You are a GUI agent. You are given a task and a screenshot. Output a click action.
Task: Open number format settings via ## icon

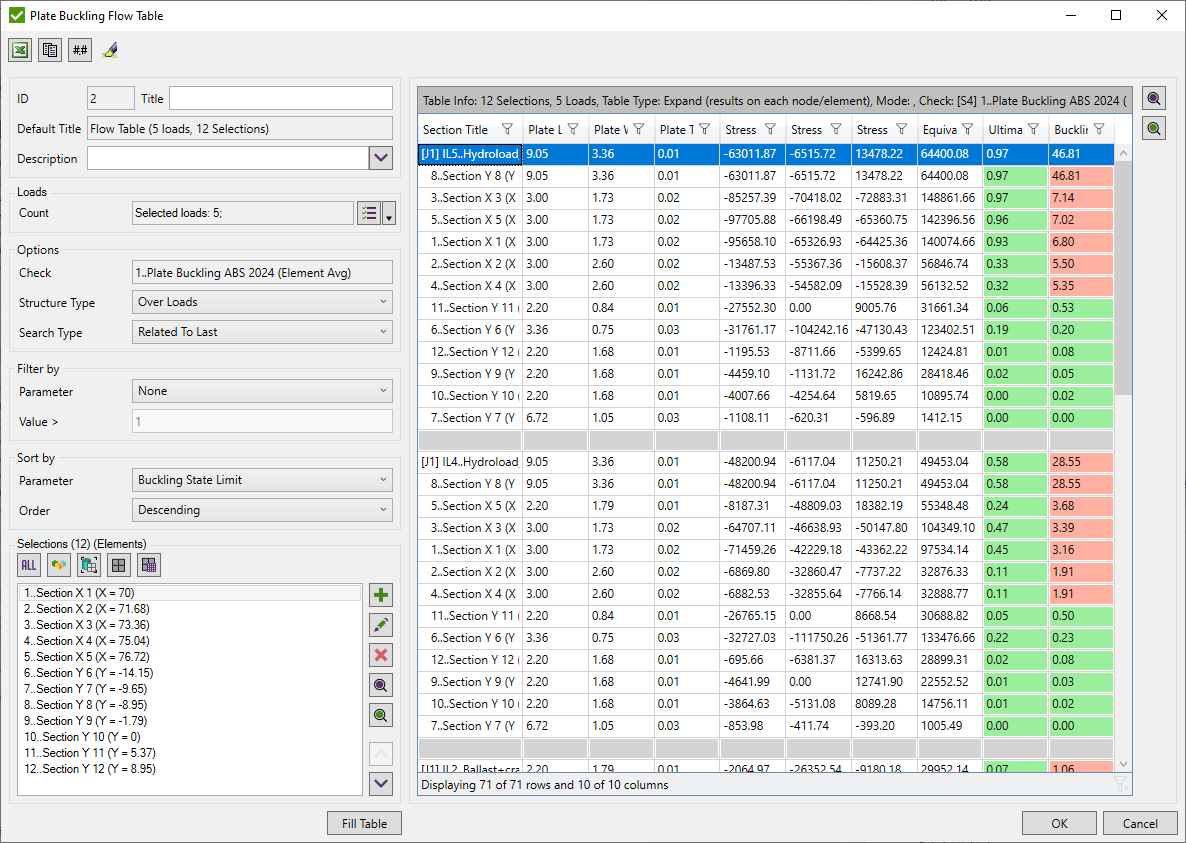click(79, 49)
